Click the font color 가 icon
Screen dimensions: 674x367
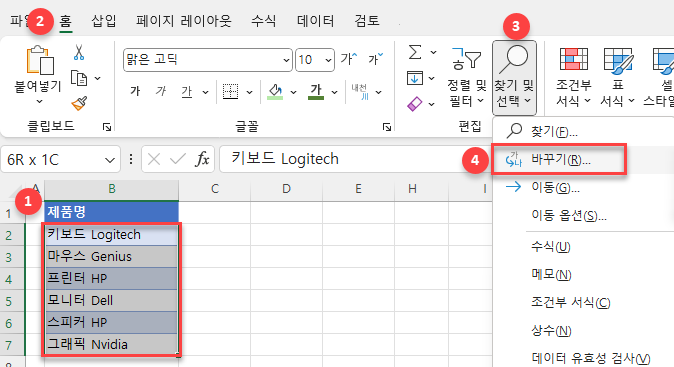(316, 92)
